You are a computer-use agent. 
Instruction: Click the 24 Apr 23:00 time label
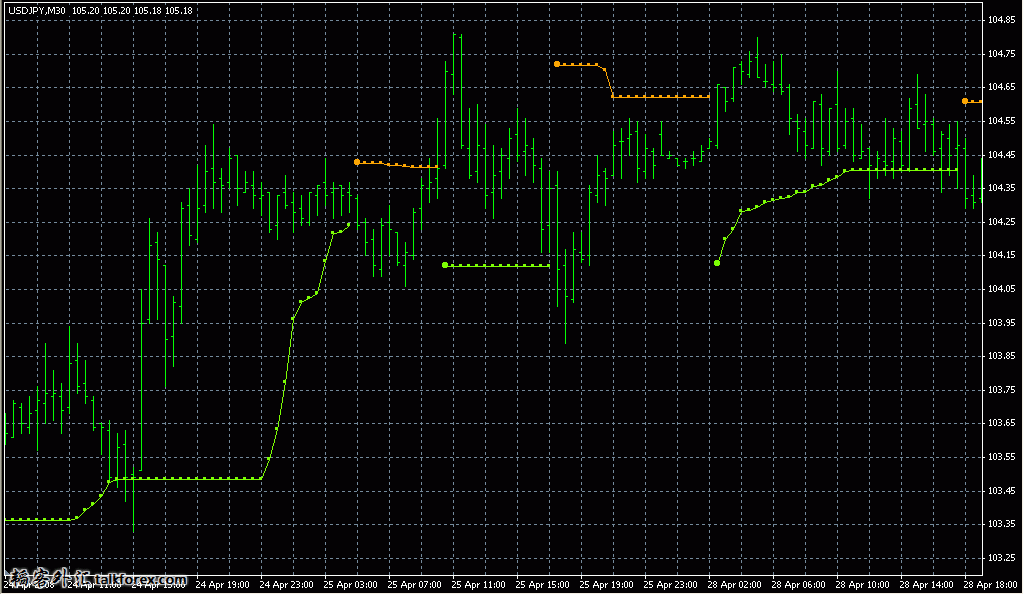click(x=286, y=585)
